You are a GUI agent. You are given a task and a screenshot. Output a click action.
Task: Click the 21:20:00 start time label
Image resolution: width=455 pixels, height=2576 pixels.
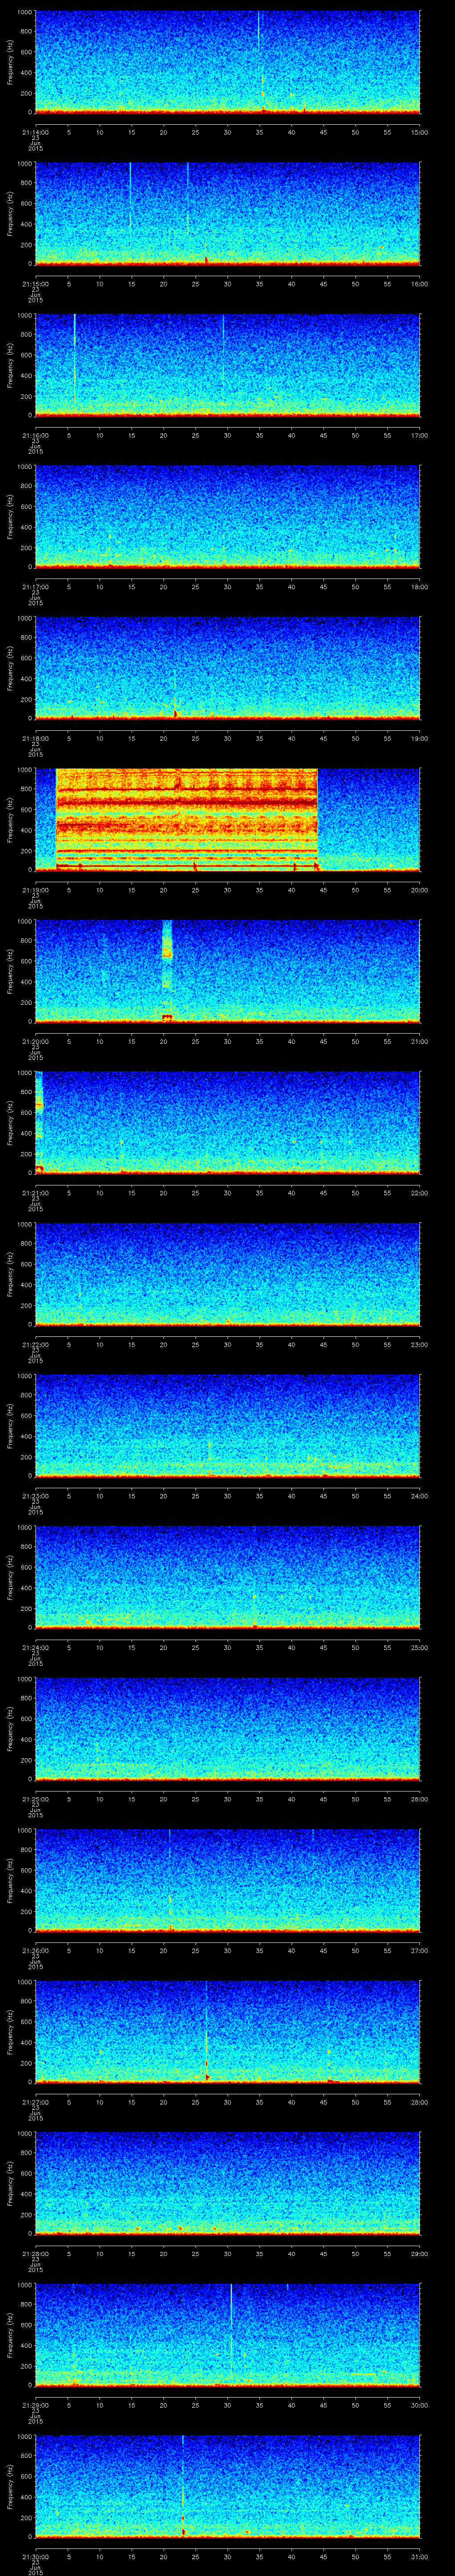tap(36, 1041)
